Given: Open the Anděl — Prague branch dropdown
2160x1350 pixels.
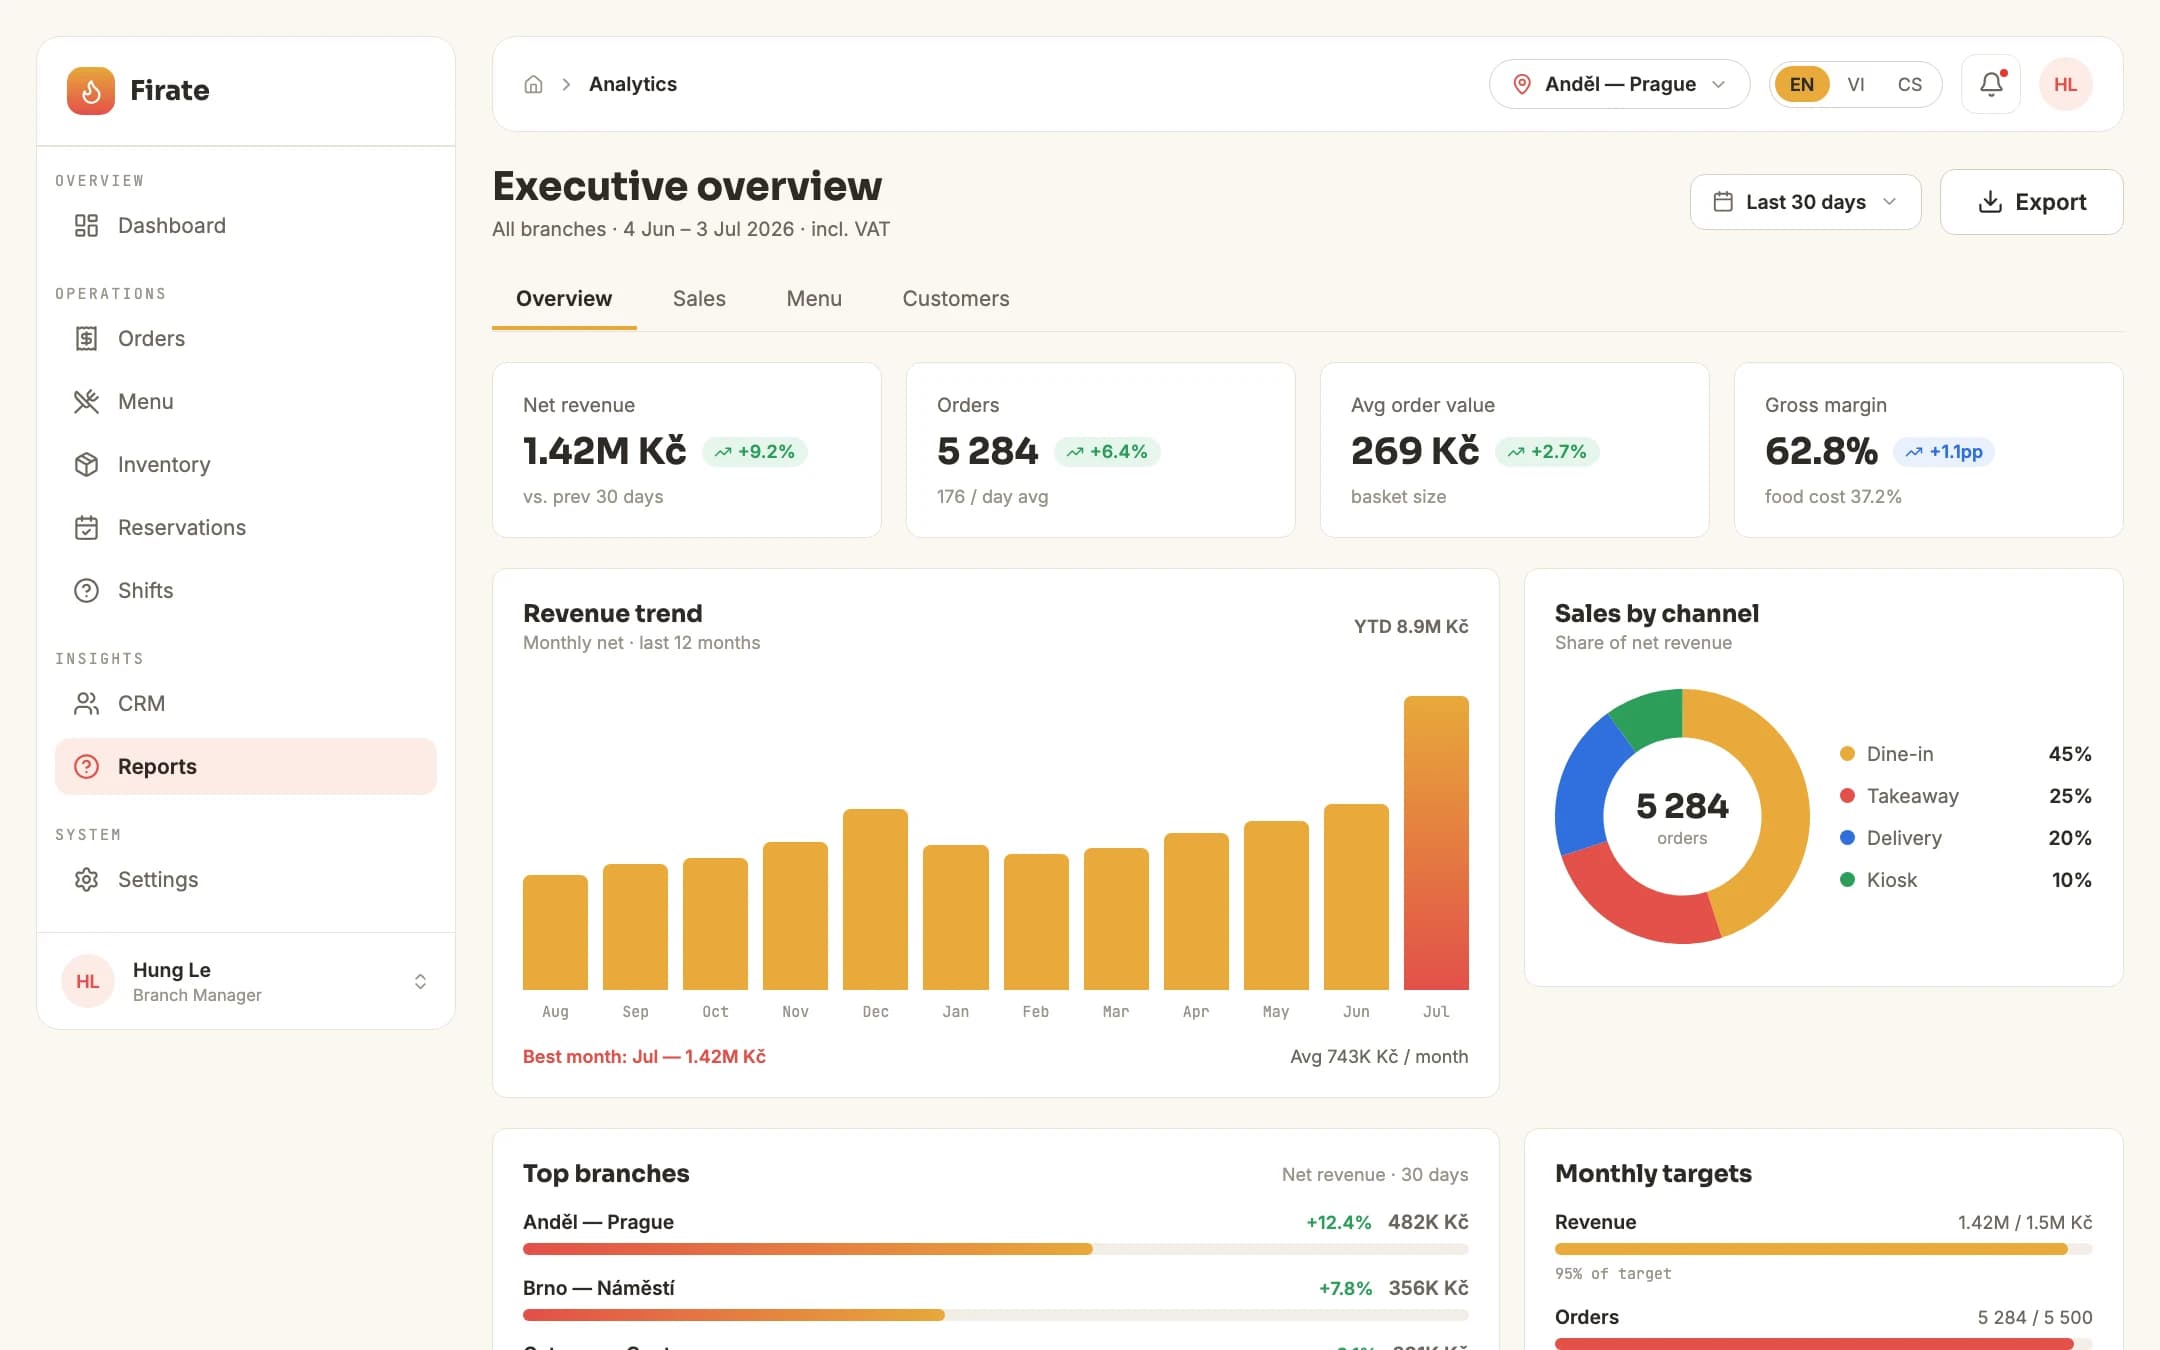Looking at the screenshot, I should [x=1619, y=84].
